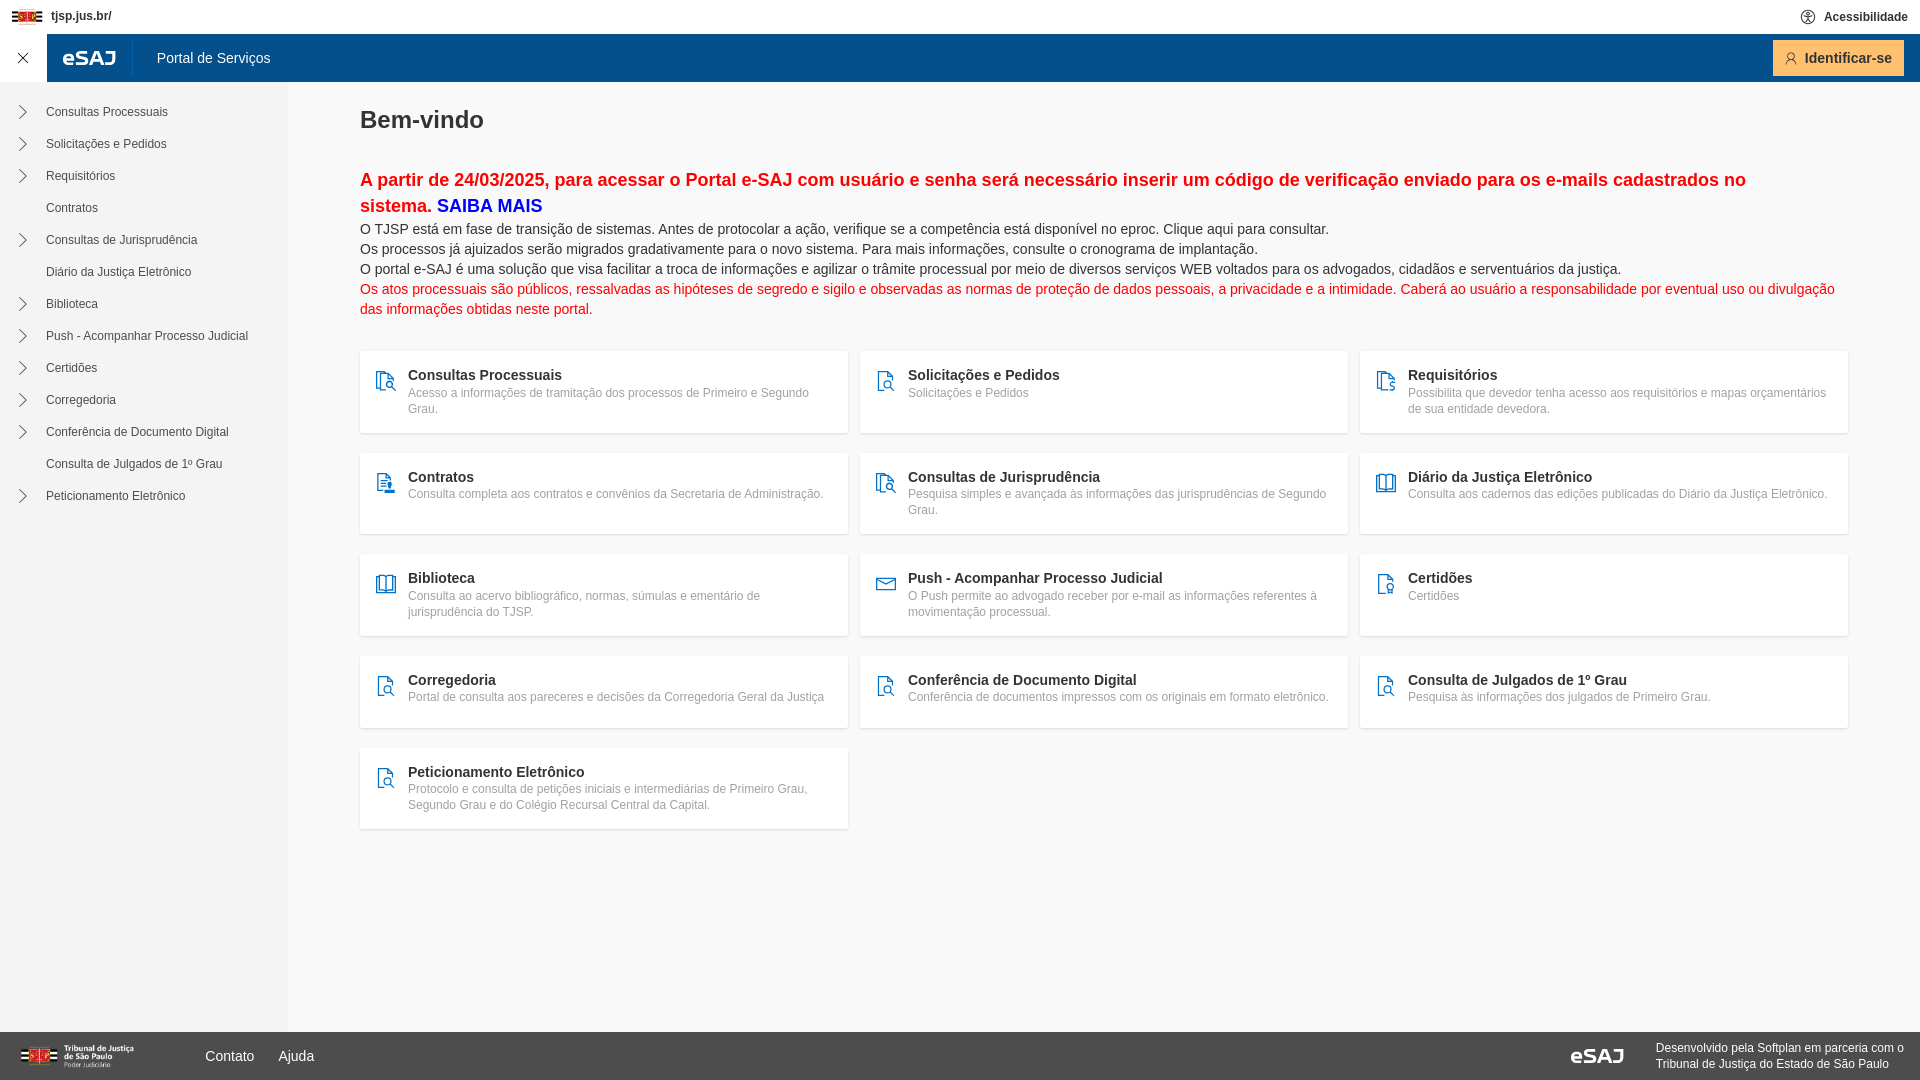Click Consulta de Julgados de 1º Grau card icon

(x=1386, y=686)
